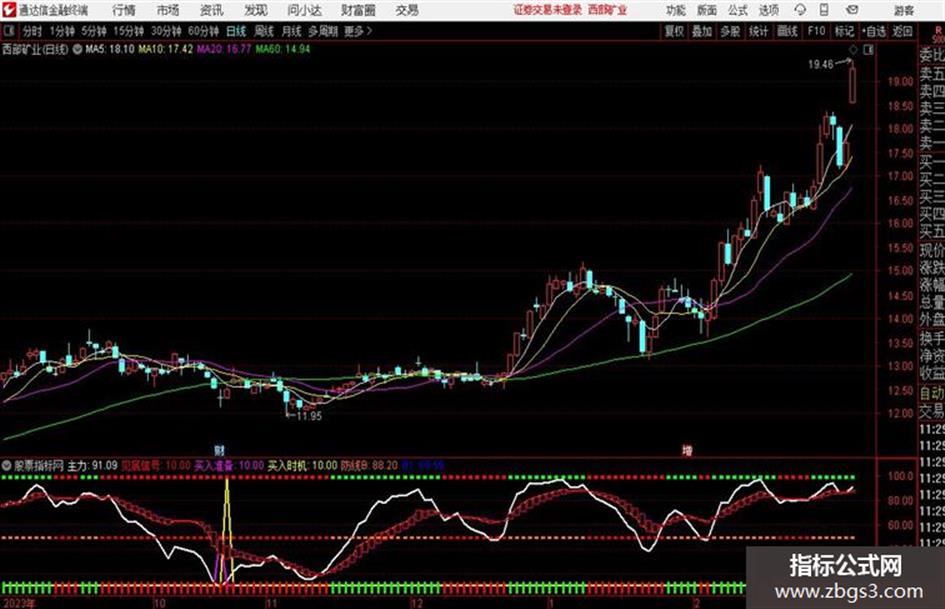Switch to the 1分钟 period tab
Image resolution: width=945 pixels, height=609 pixels.
pos(62,31)
